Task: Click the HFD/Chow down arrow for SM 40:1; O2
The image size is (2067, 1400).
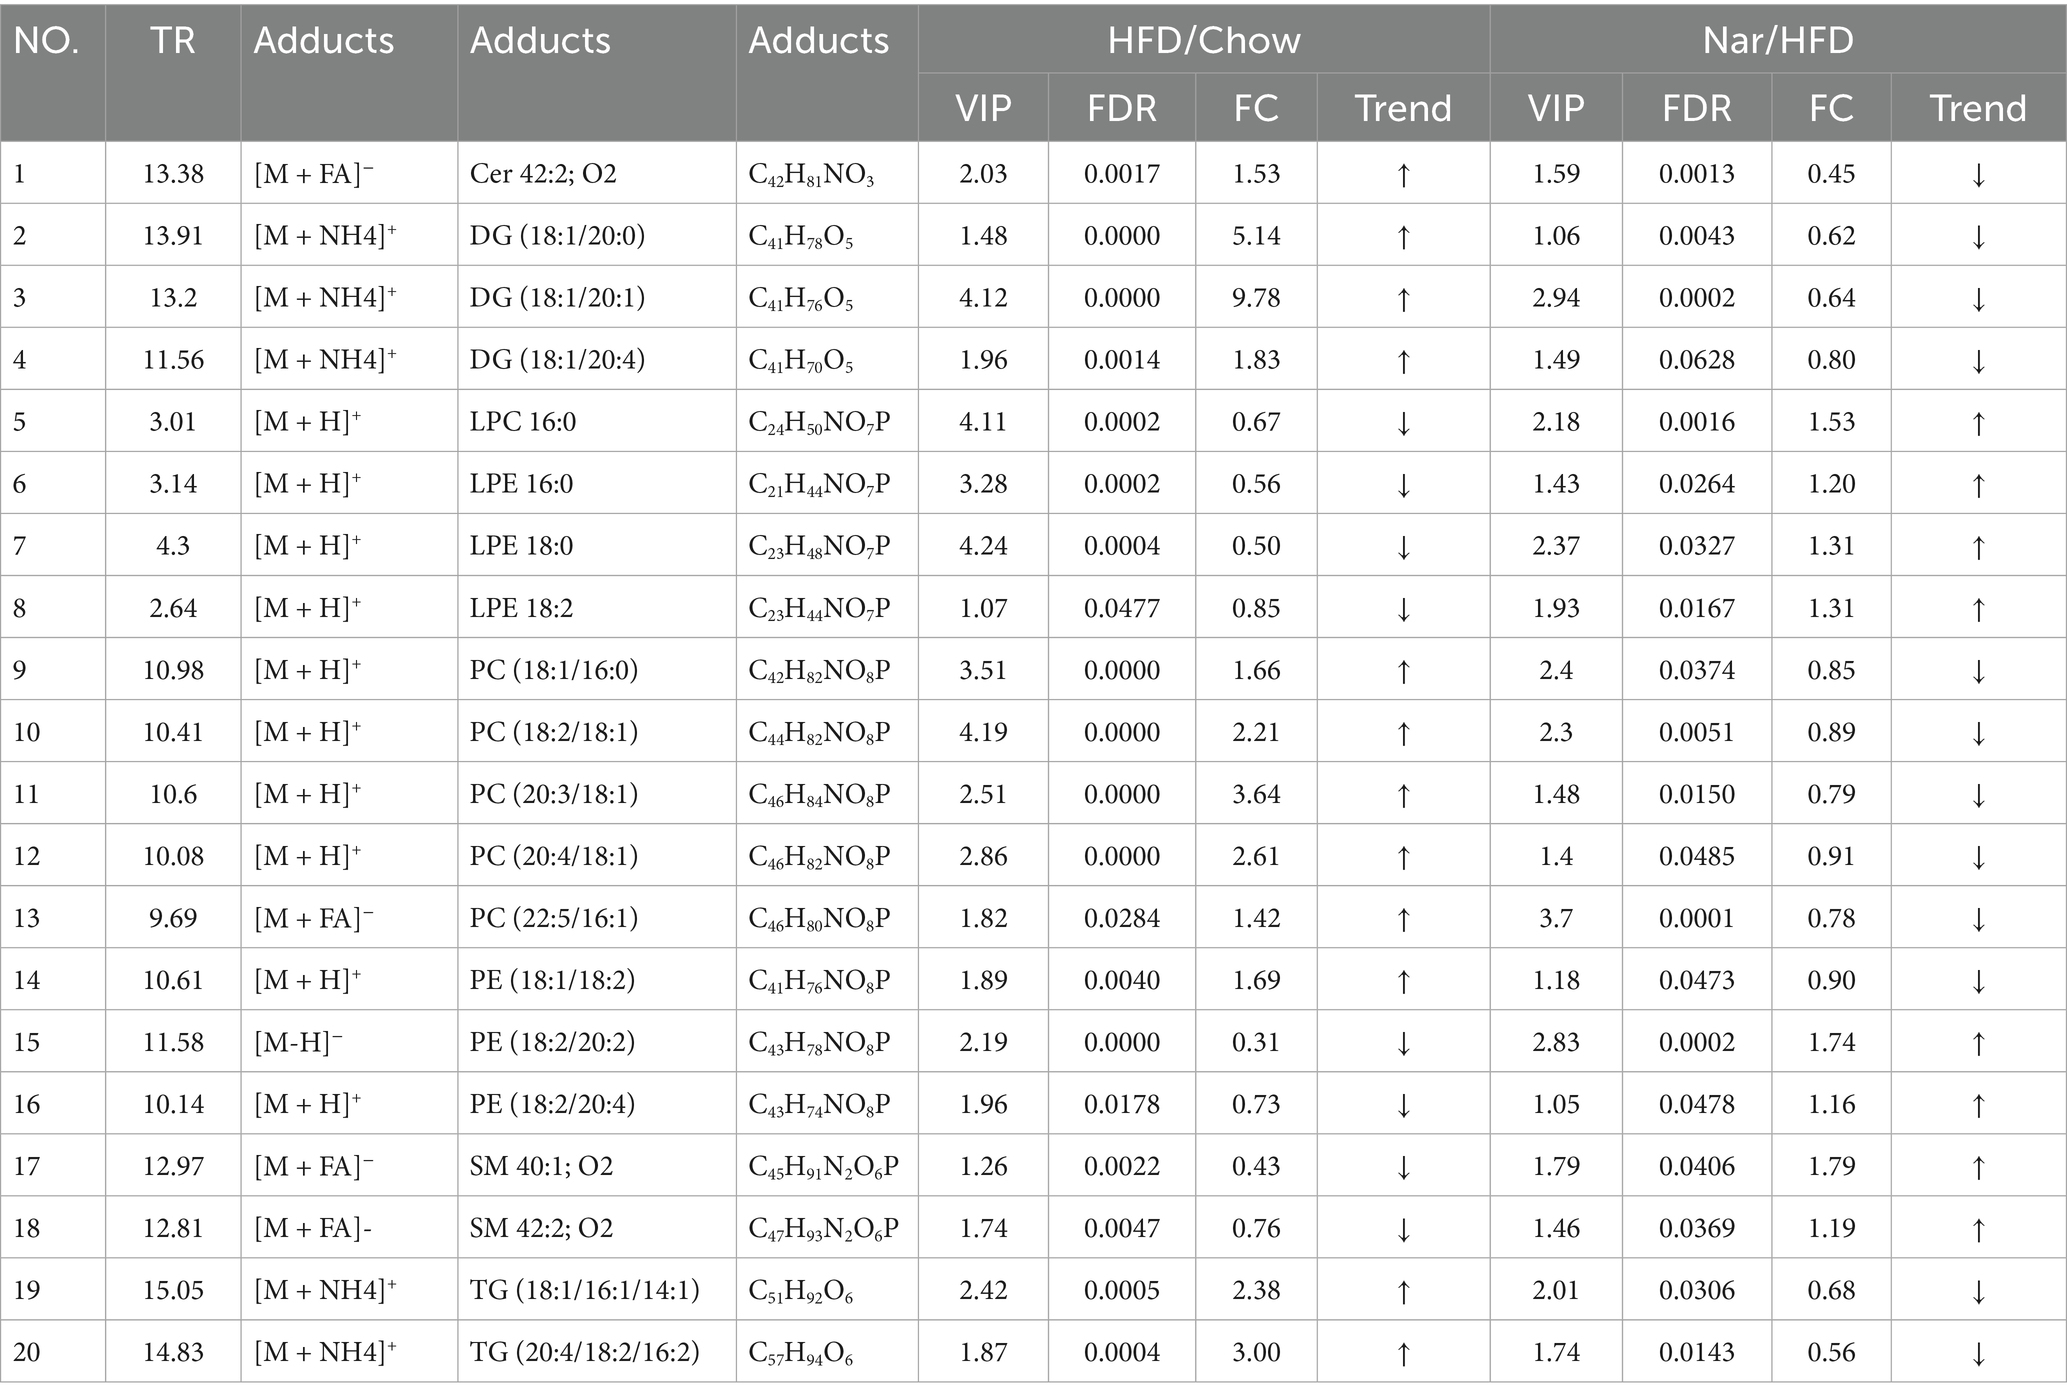Action: (1403, 1167)
